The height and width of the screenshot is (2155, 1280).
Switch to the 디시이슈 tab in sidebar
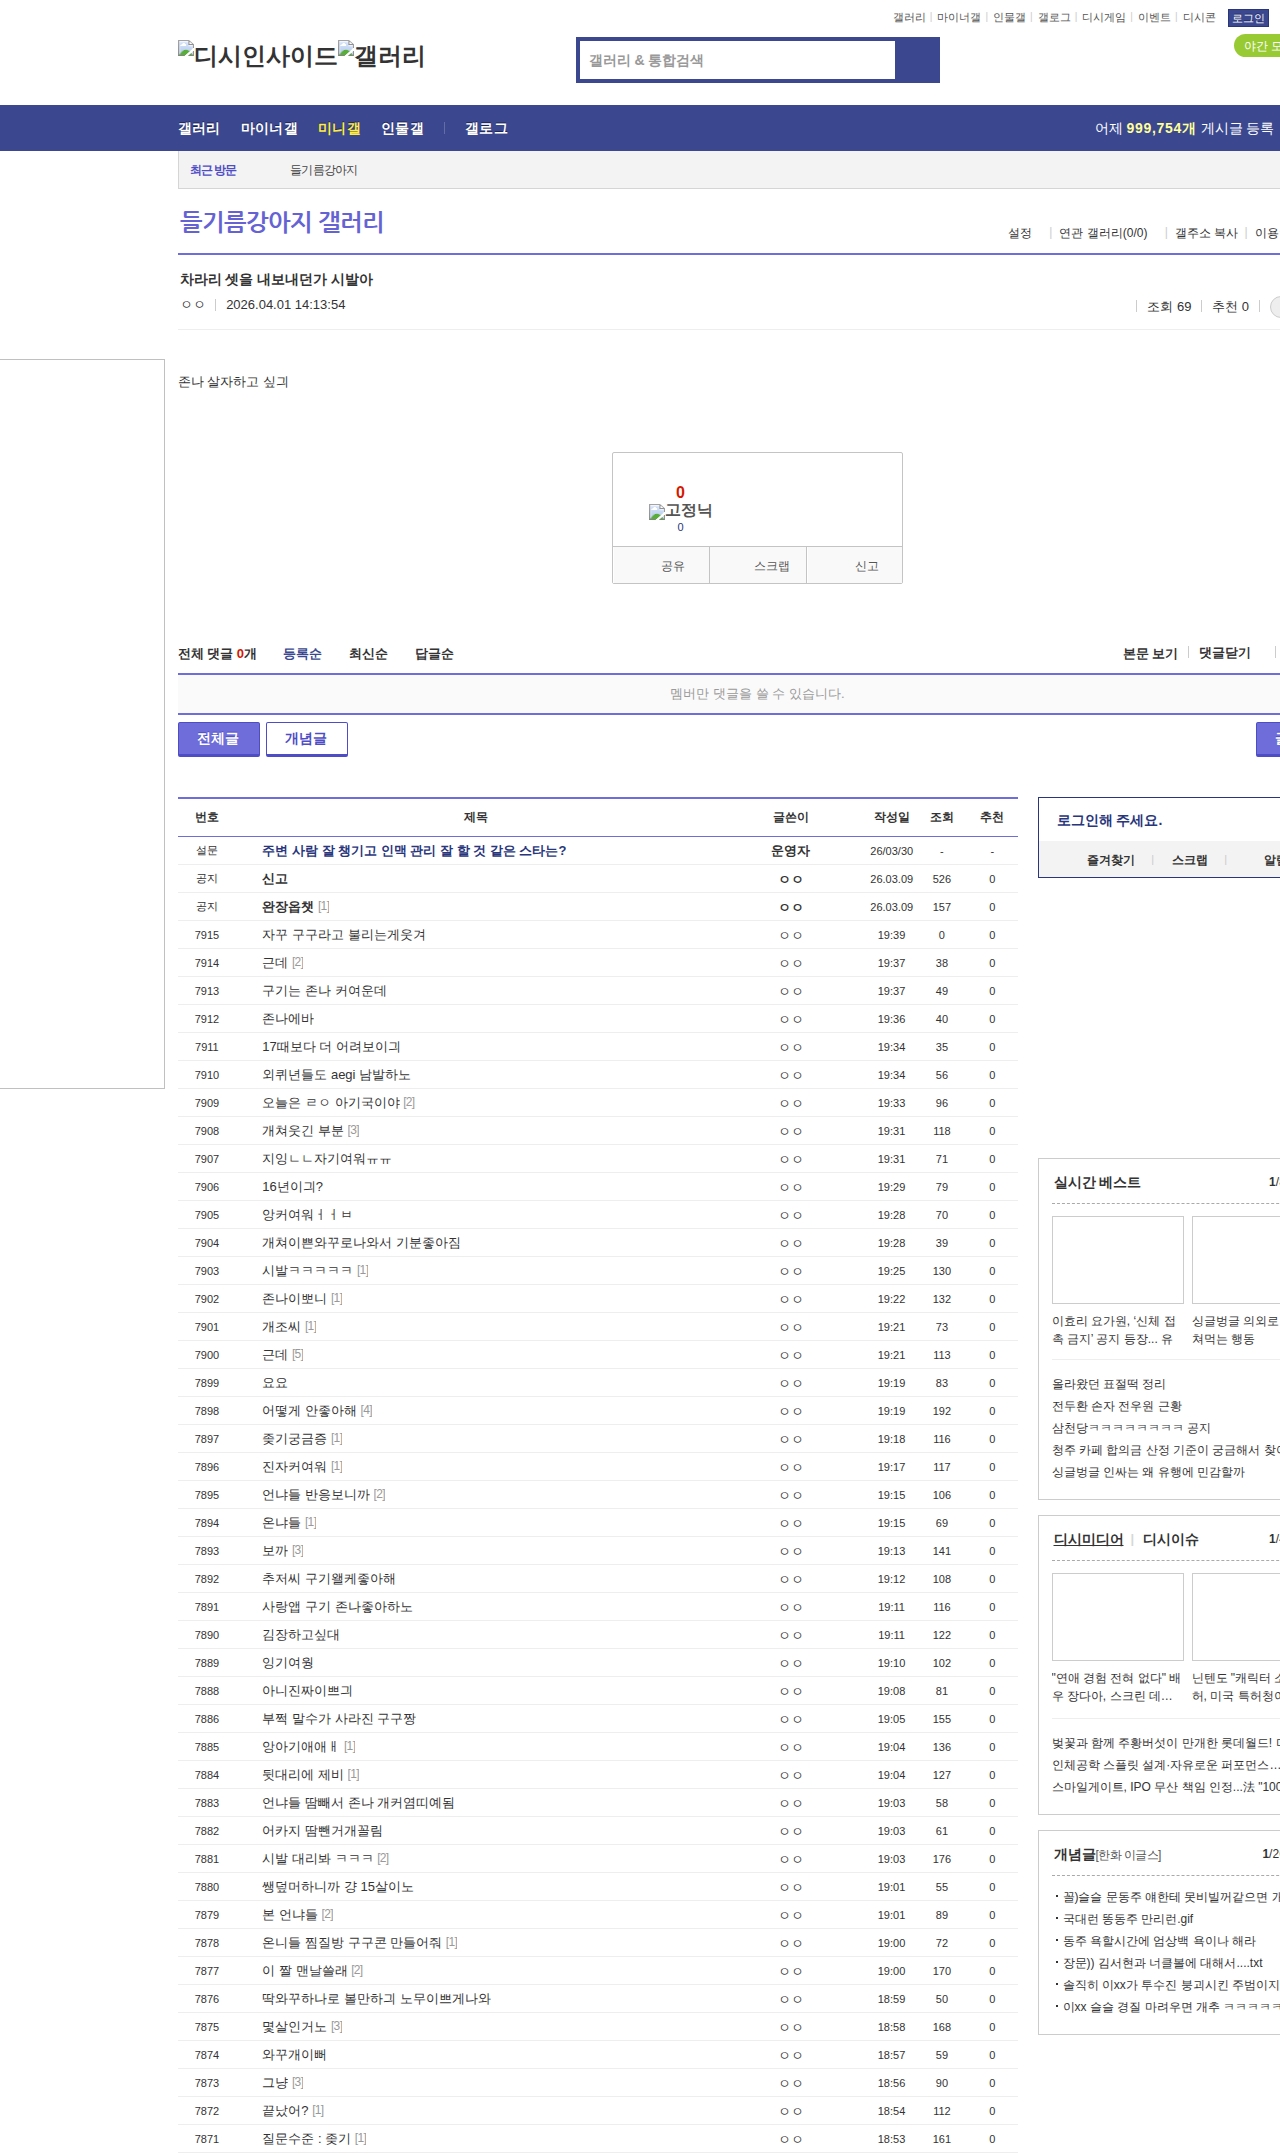point(1170,1539)
